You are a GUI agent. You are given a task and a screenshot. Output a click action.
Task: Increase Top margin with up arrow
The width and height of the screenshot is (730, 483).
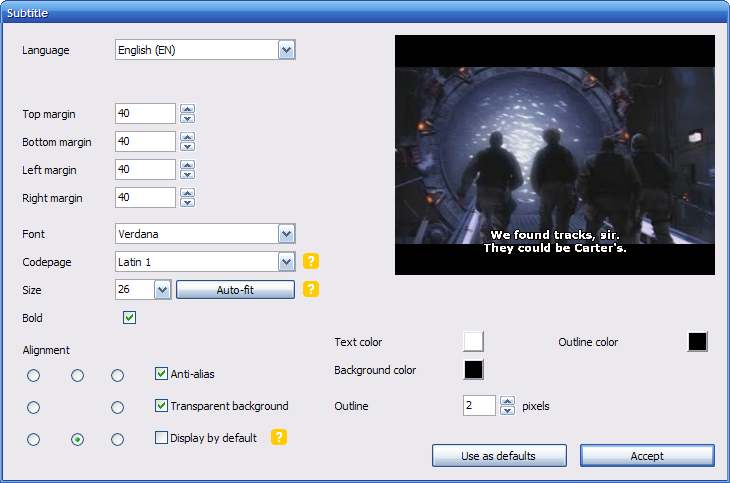coord(187,109)
